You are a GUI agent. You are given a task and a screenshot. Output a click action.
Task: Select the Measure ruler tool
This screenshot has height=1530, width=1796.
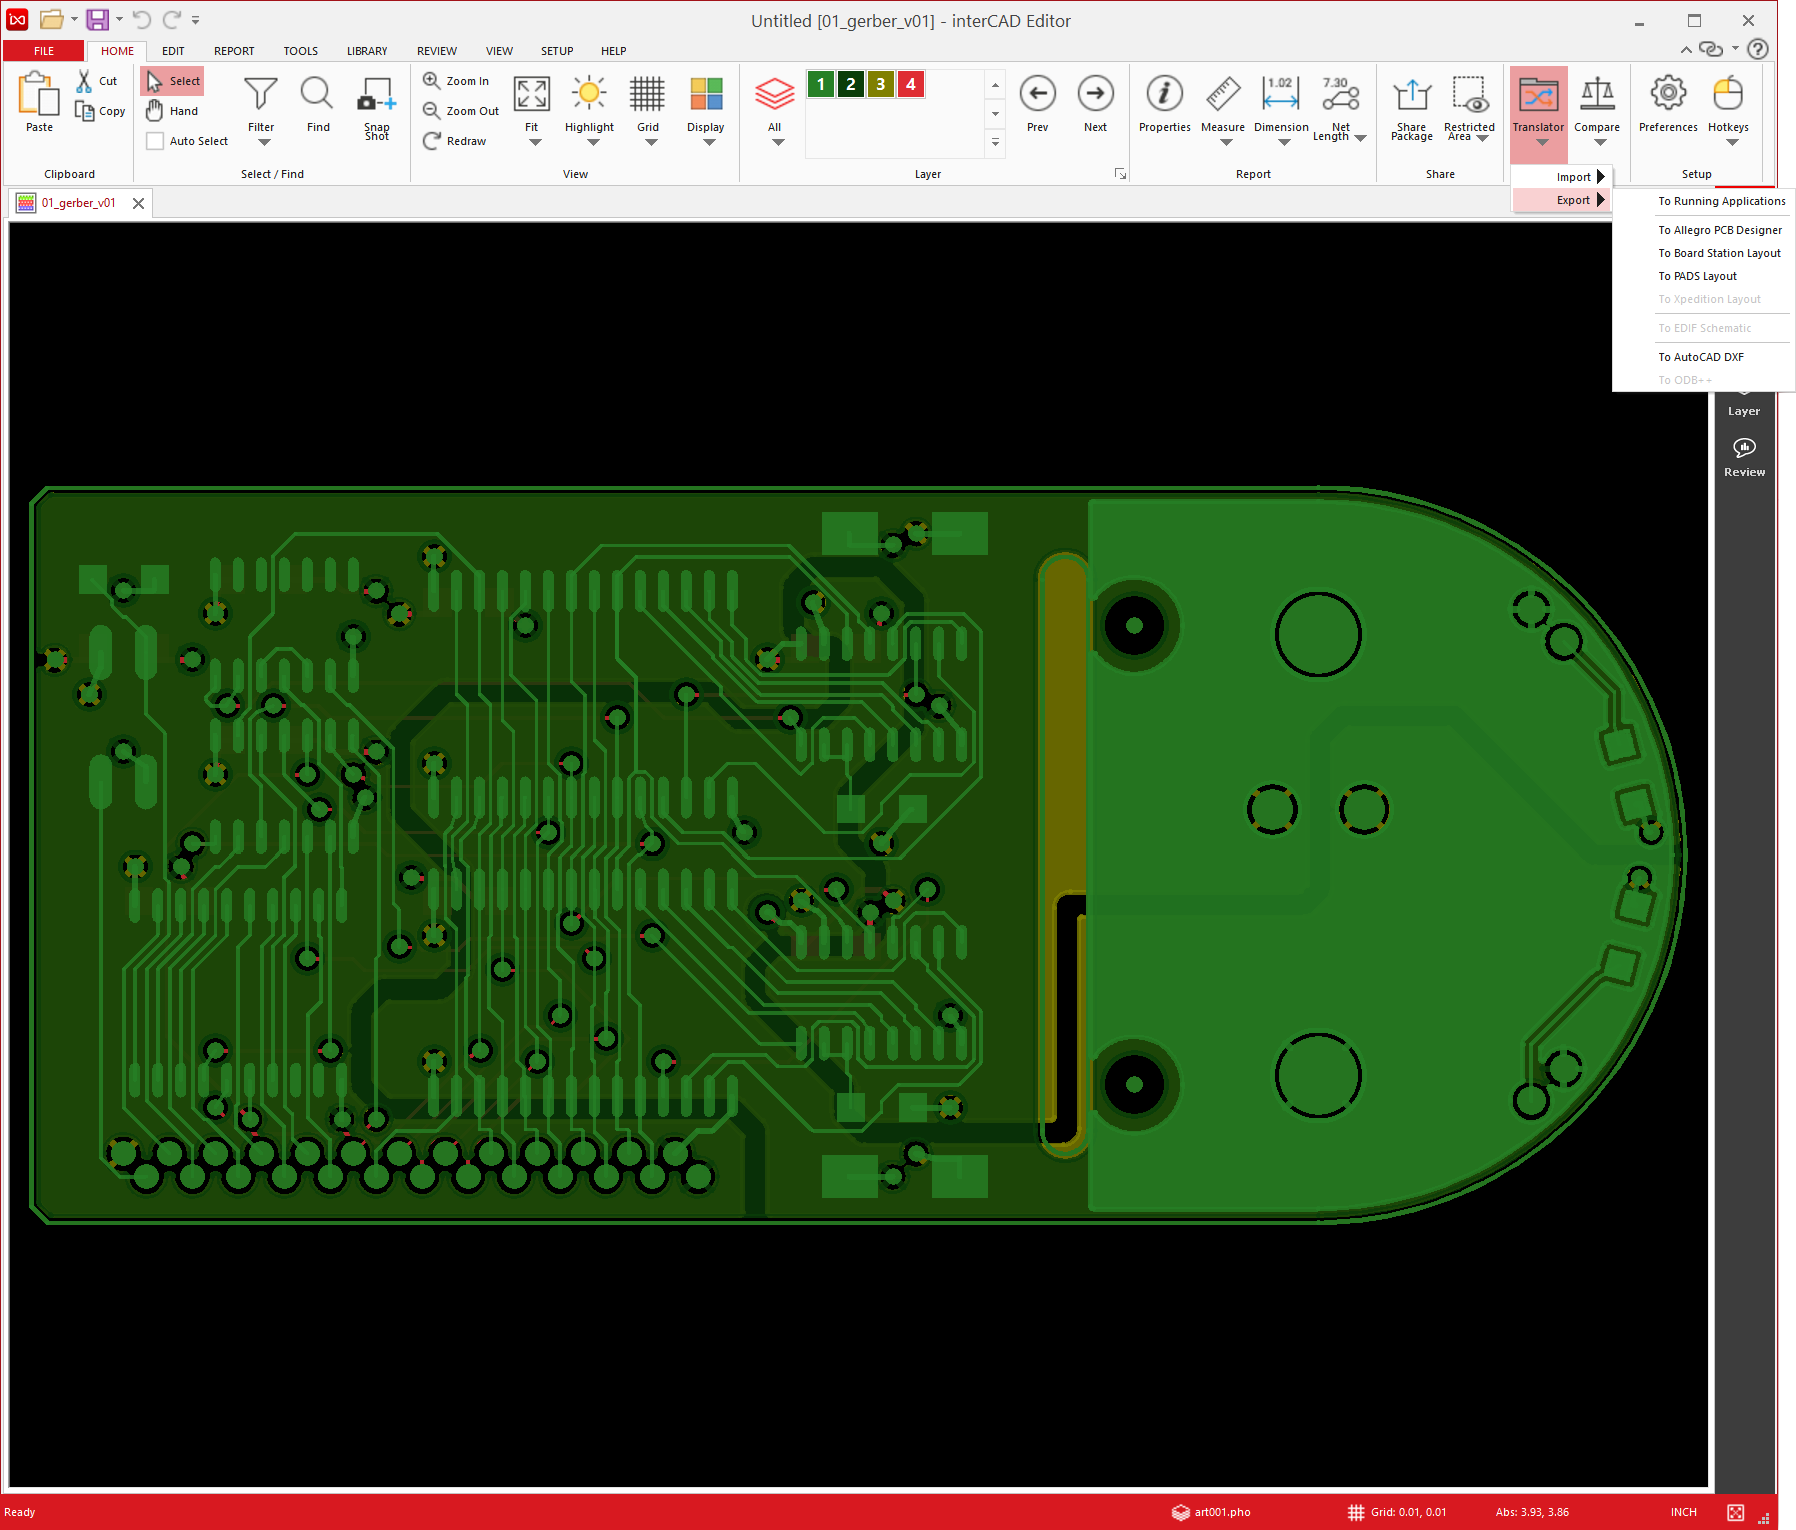pos(1222,93)
